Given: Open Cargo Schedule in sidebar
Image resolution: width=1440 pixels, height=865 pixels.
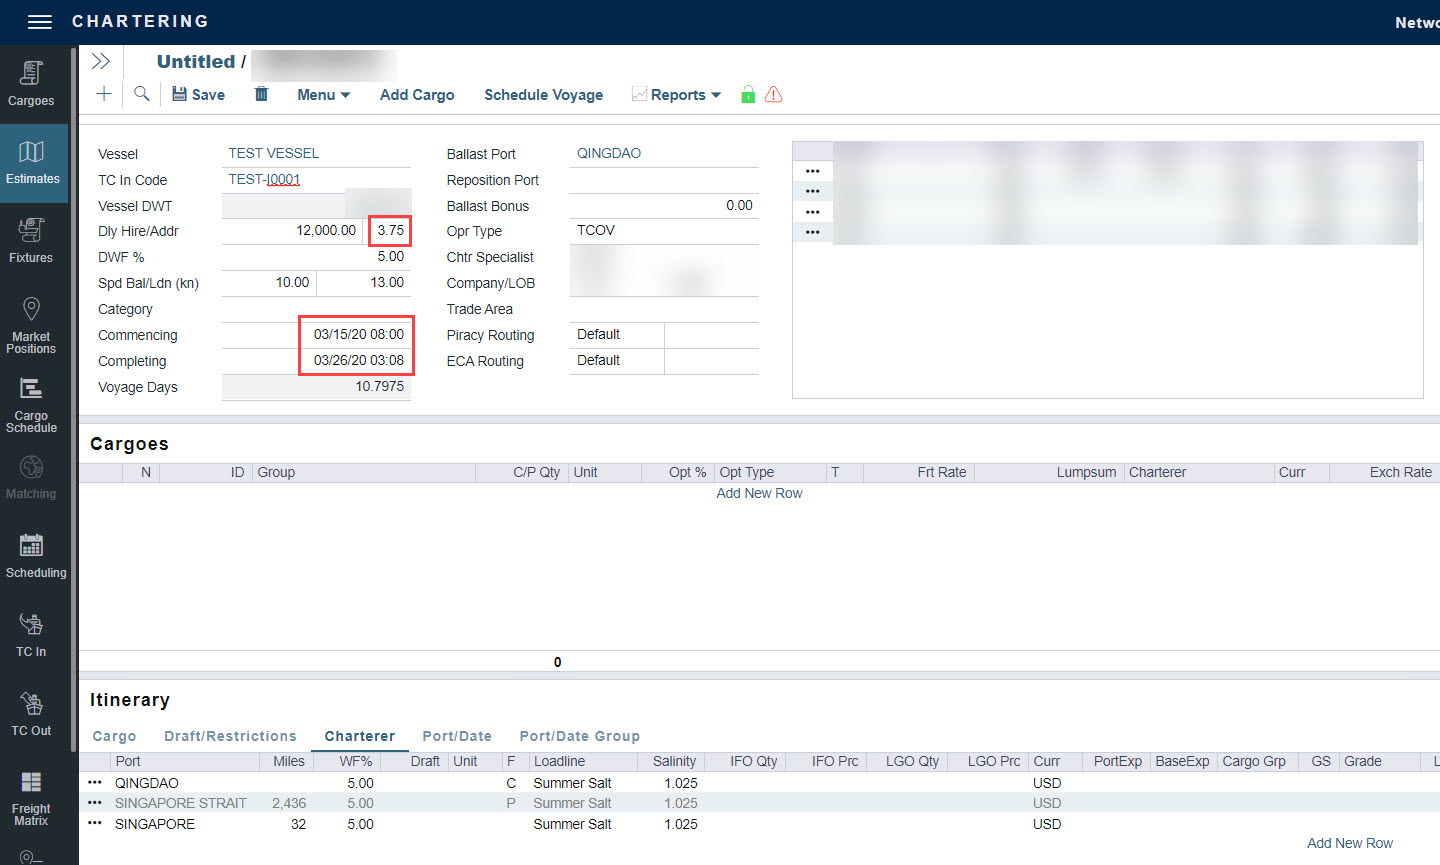Looking at the screenshot, I should (x=31, y=404).
